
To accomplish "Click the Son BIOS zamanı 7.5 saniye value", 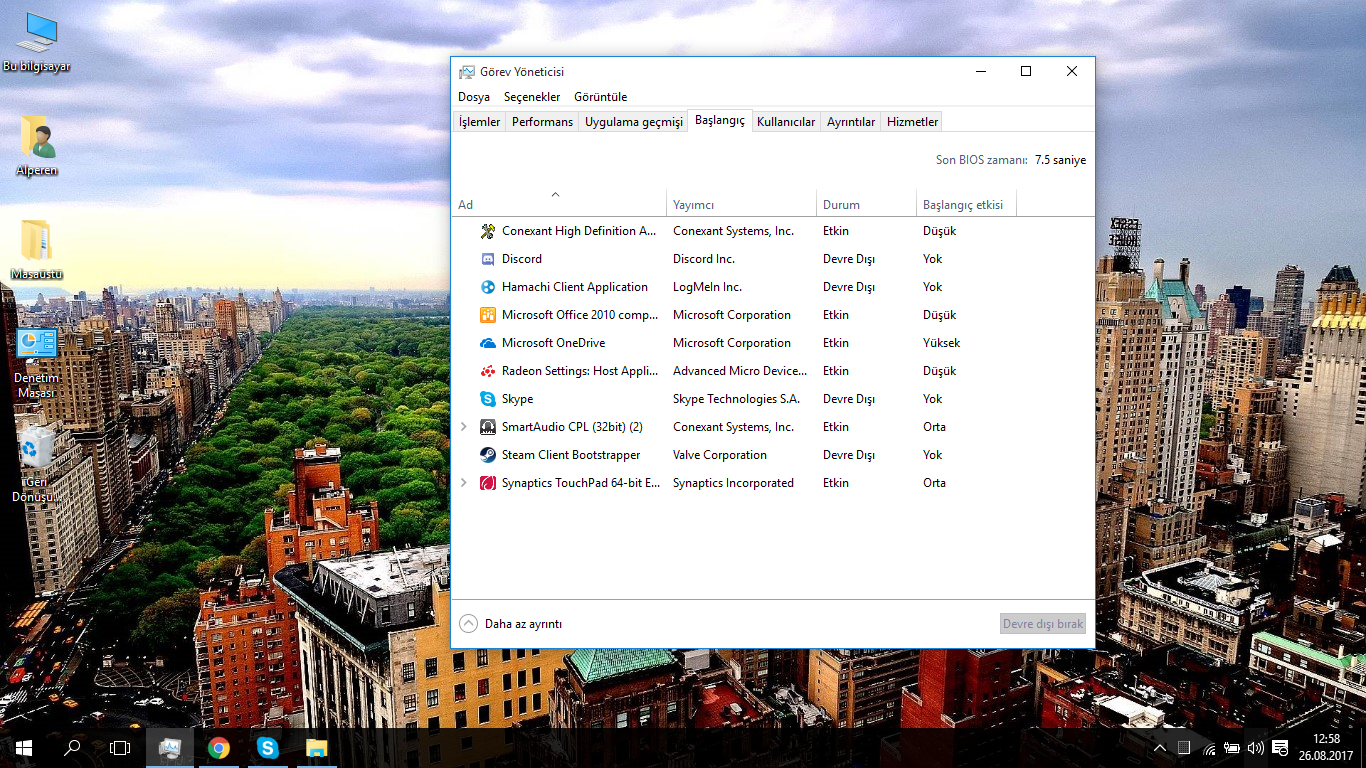I will click(1060, 160).
